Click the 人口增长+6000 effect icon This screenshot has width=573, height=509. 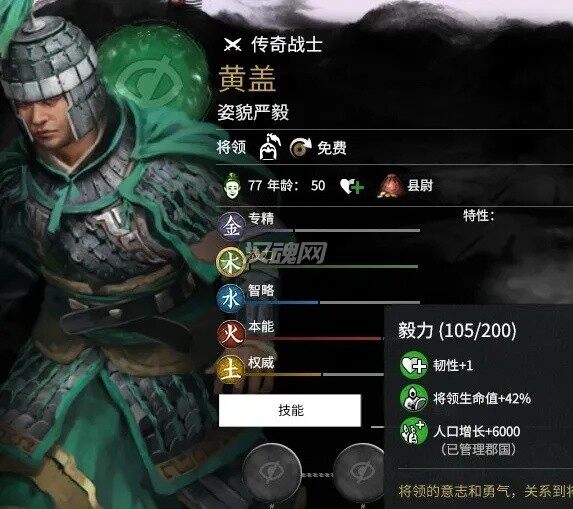pos(414,431)
